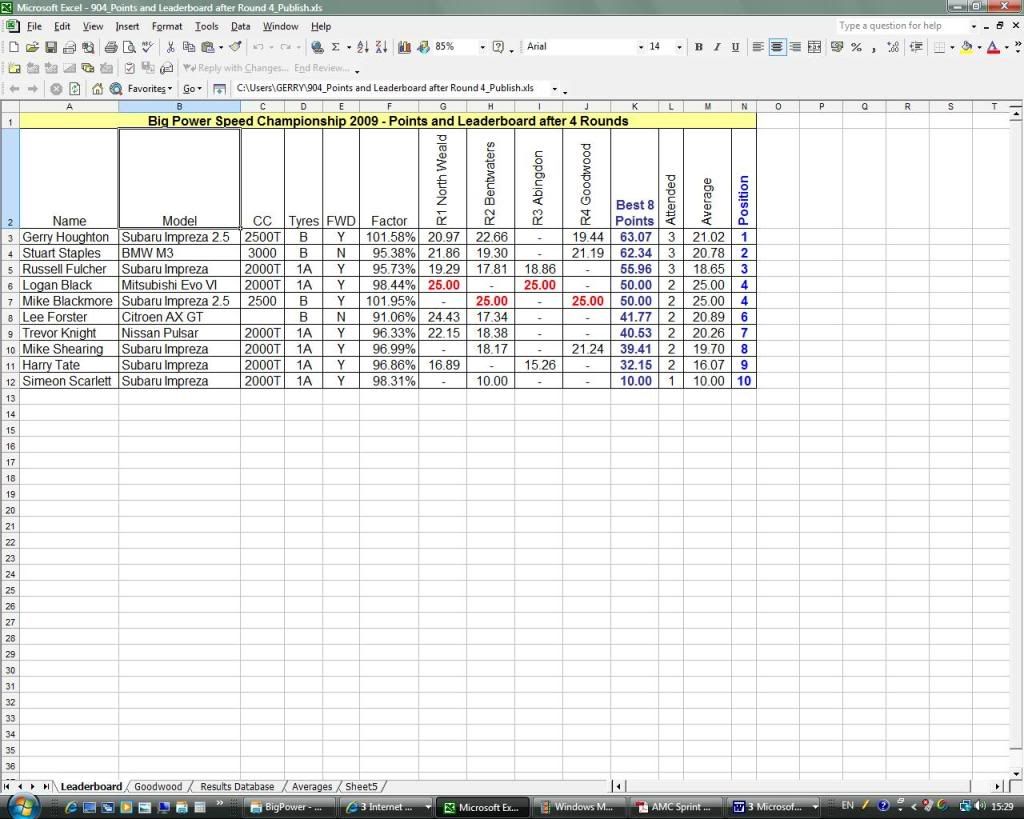Toggle Center alignment
This screenshot has height=819, width=1024.
click(x=776, y=47)
